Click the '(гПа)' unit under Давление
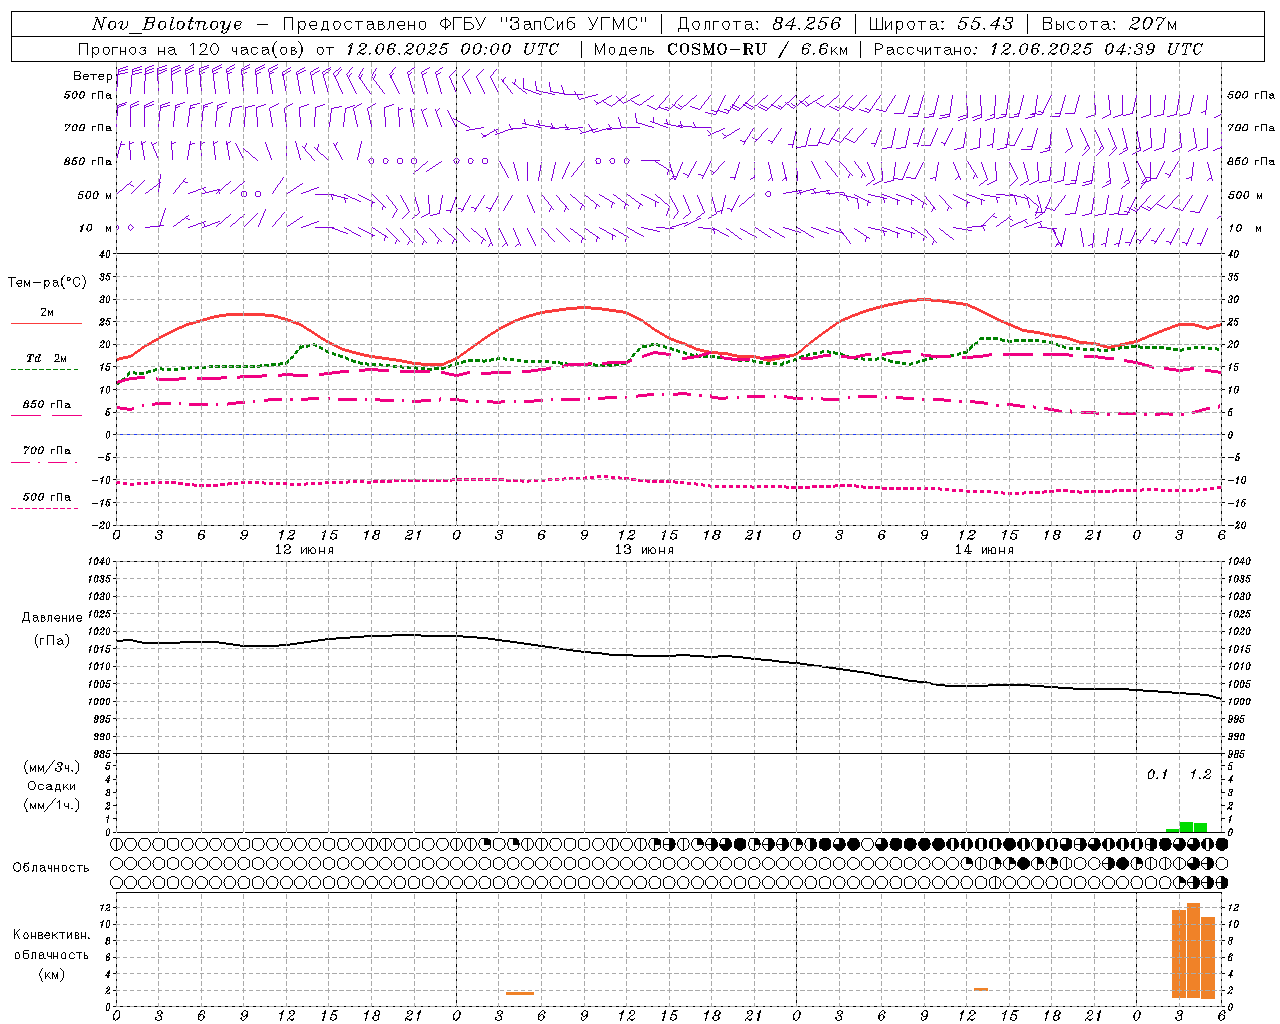The image size is (1280, 1024). (x=52, y=640)
